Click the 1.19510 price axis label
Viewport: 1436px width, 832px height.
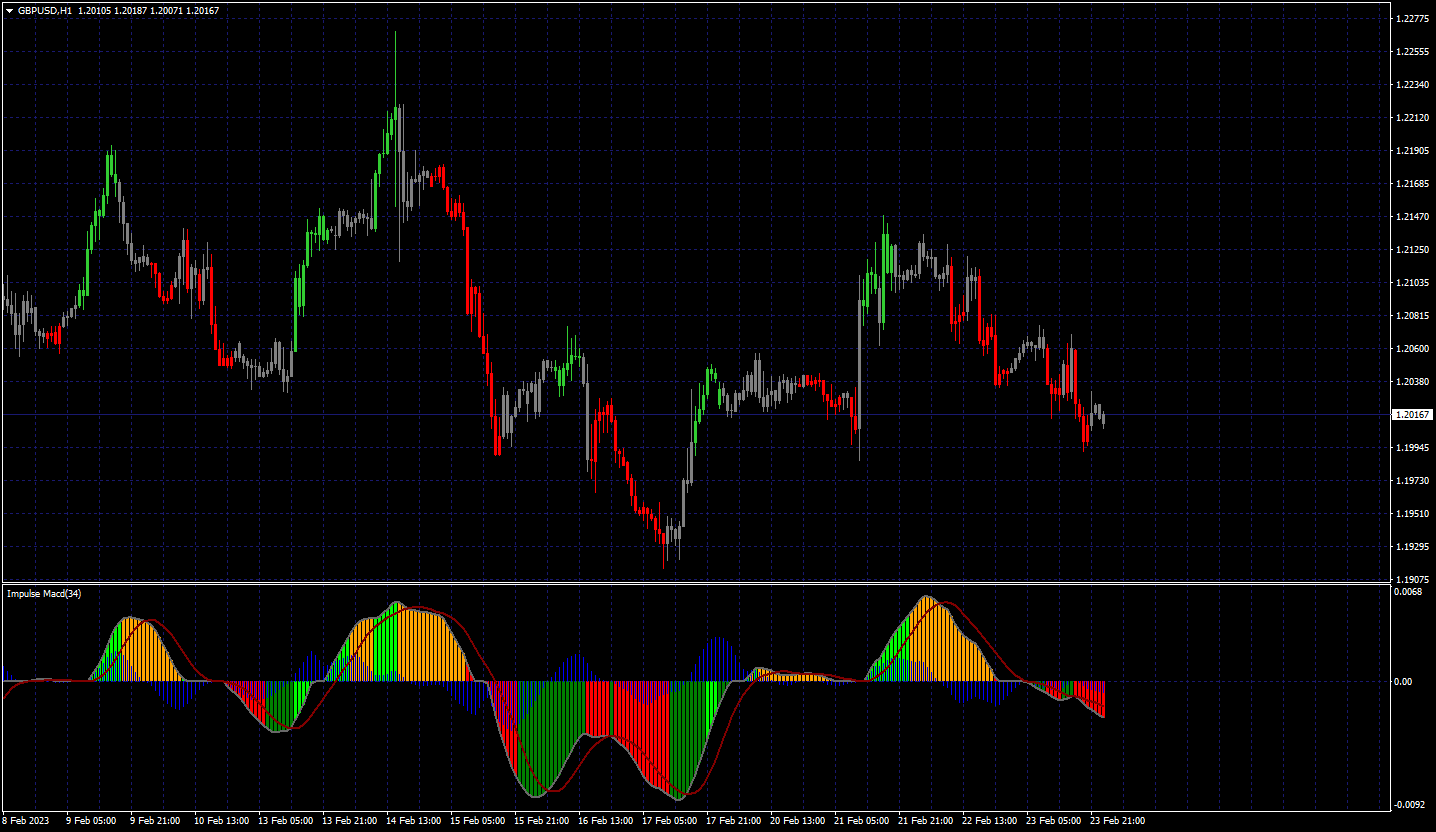[1412, 513]
